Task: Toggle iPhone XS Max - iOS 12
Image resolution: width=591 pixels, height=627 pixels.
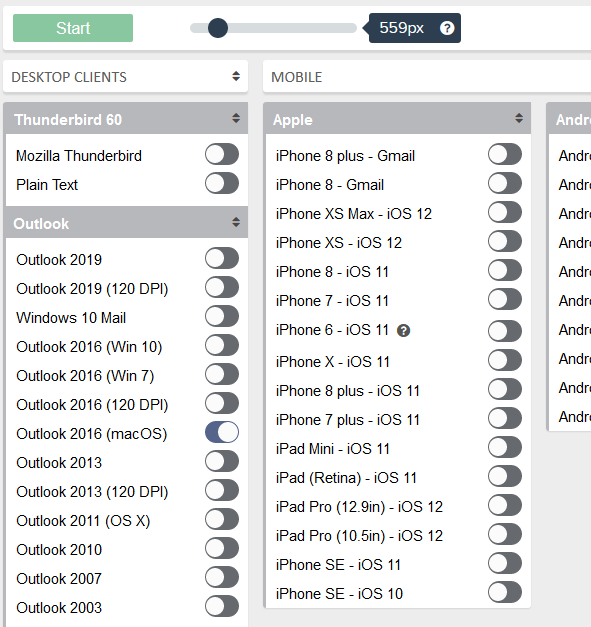Action: coord(505,212)
